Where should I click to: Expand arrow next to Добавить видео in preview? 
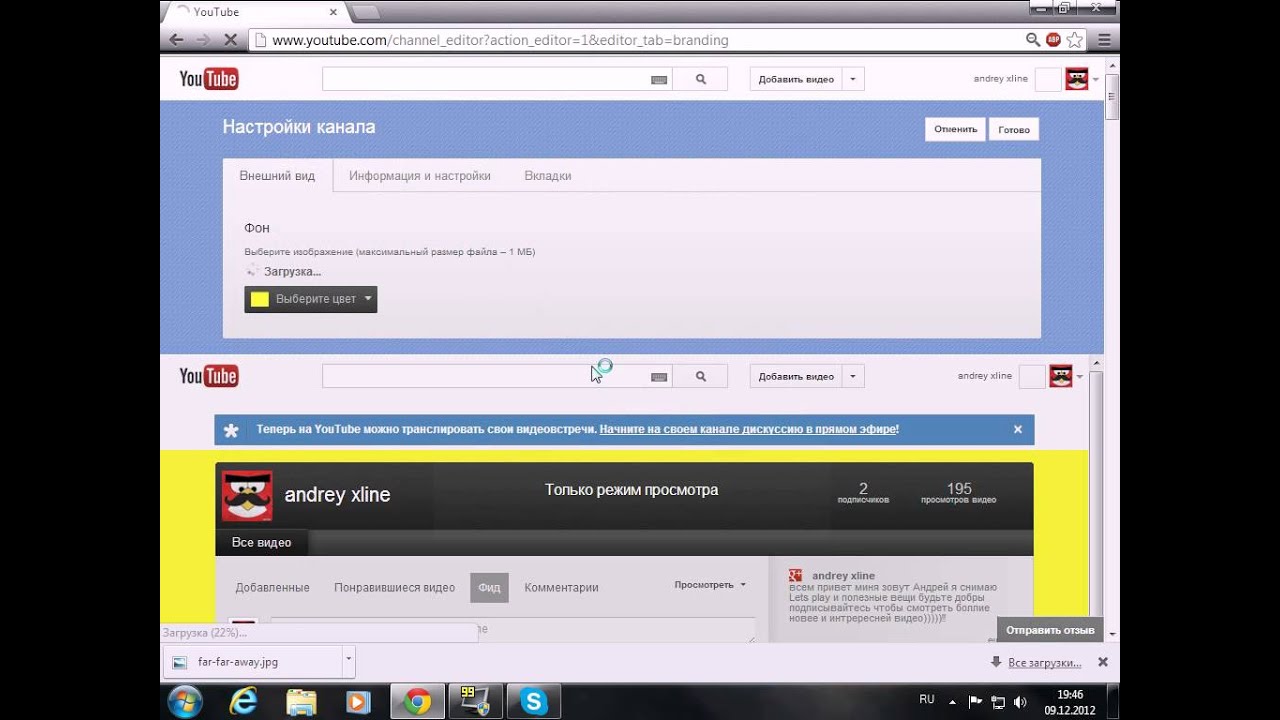coord(853,376)
